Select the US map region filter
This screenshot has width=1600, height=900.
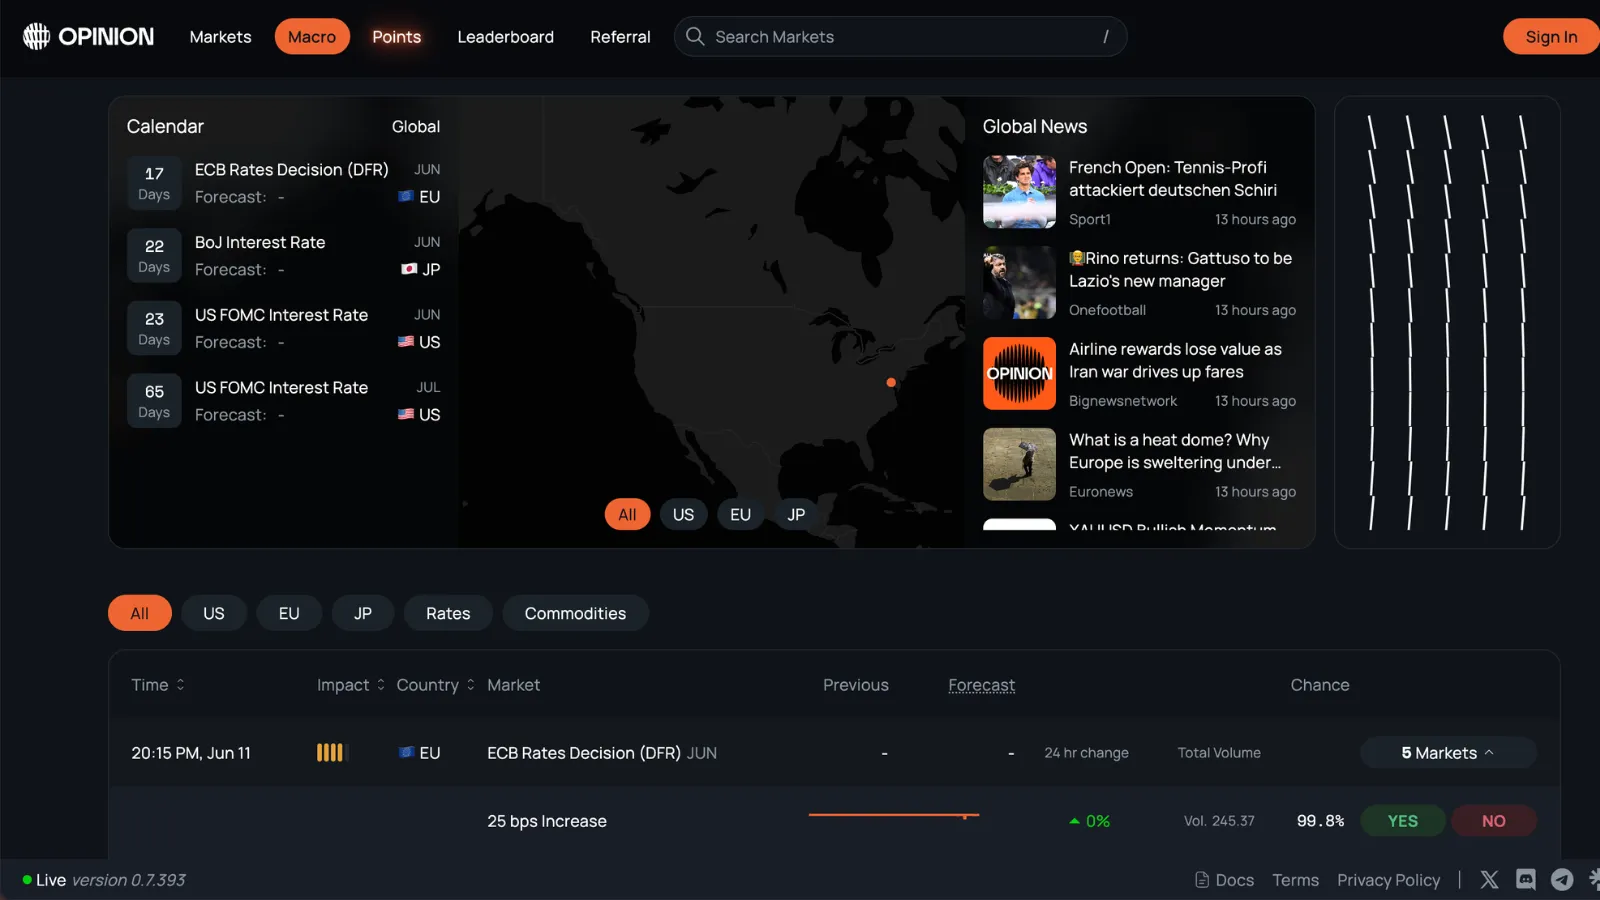click(683, 514)
